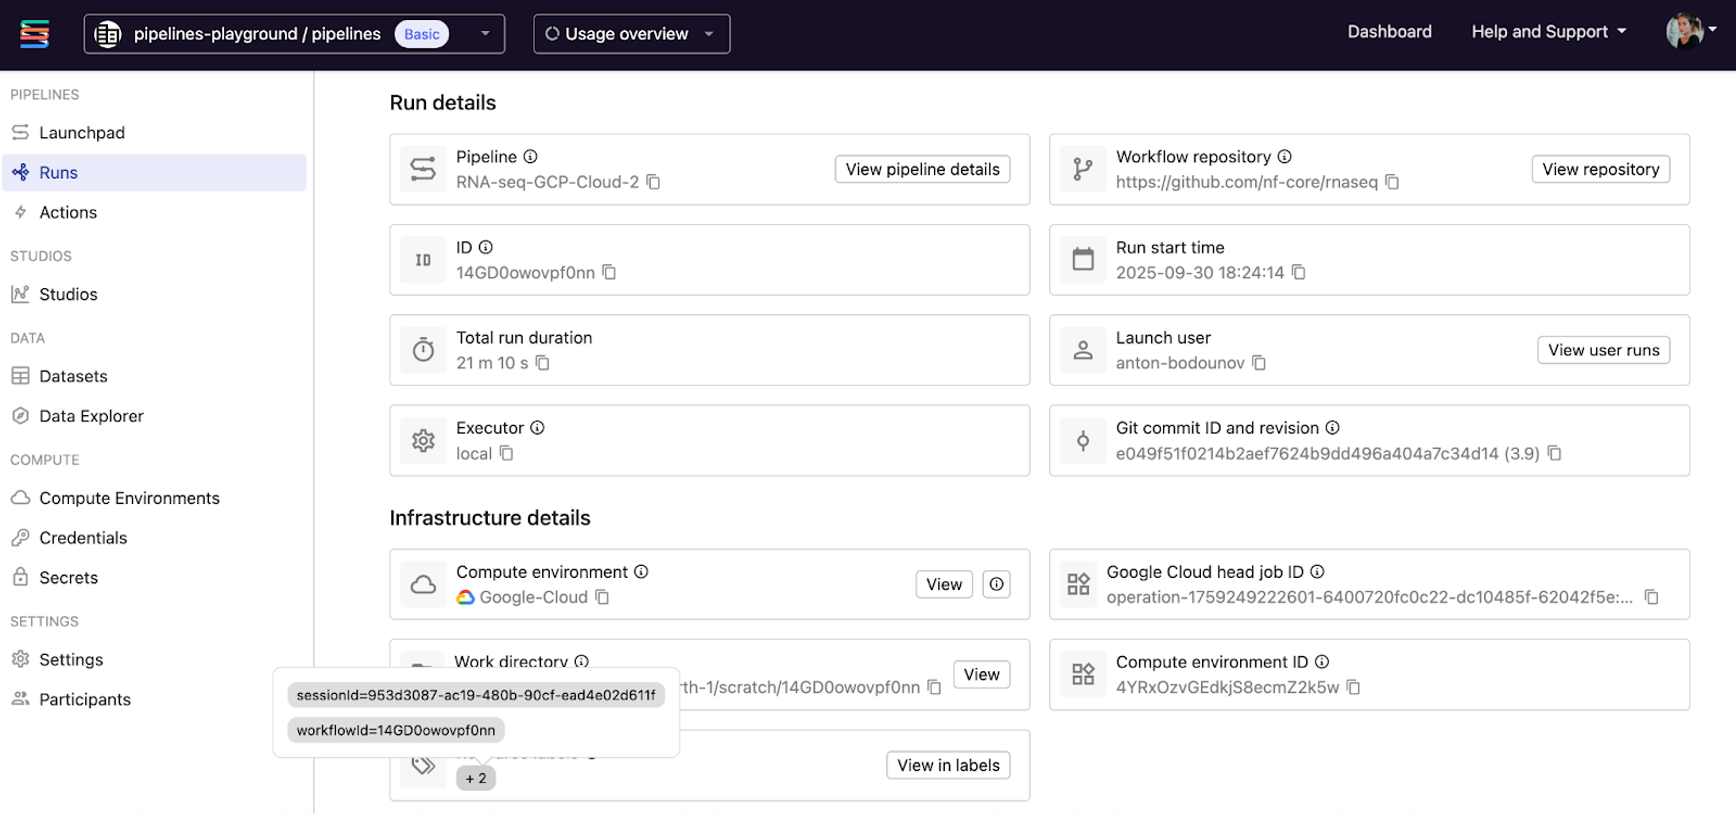
Task: Copy the Google Cloud head job ID
Action: pos(1651,597)
